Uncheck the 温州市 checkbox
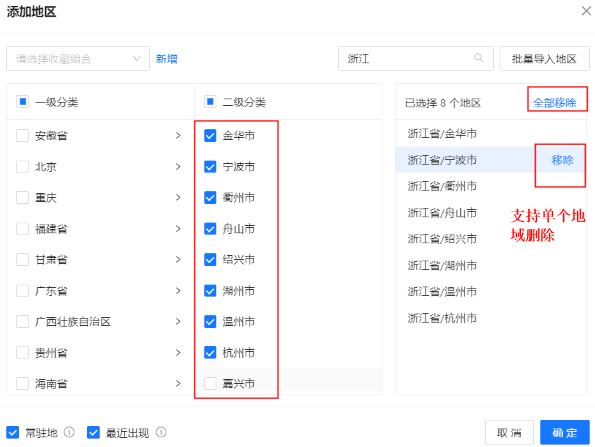This screenshot has width=595, height=447. (x=210, y=322)
